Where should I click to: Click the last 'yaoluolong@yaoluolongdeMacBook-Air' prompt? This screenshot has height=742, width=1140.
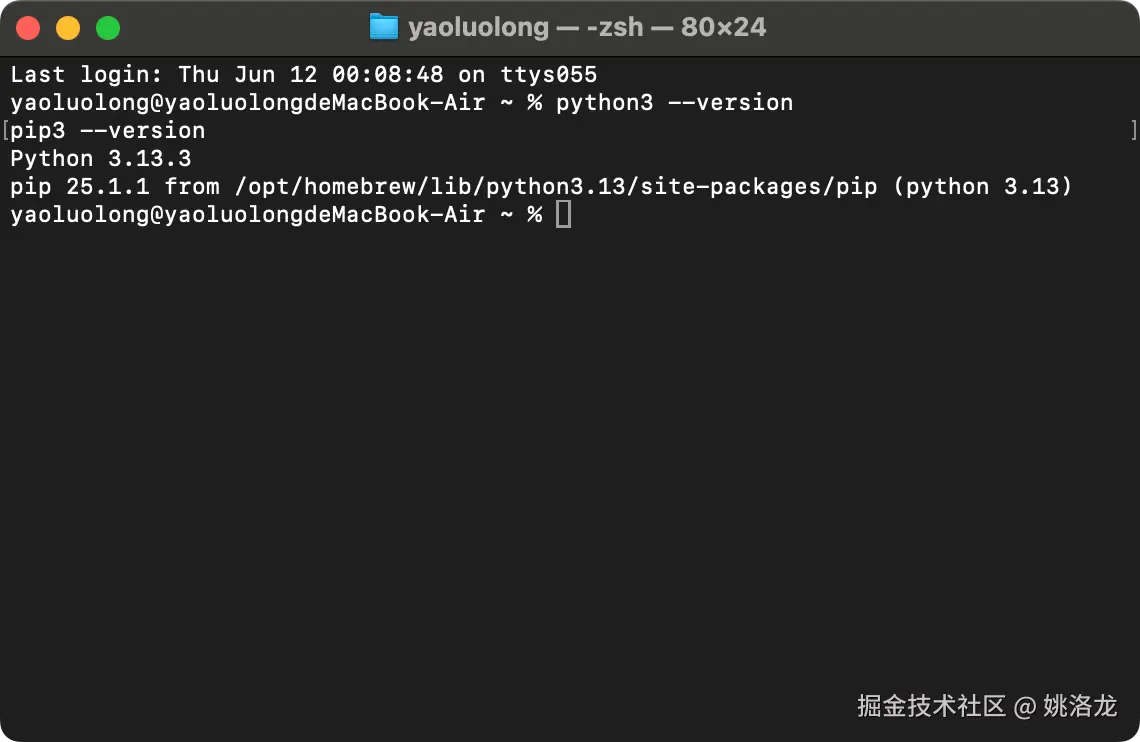point(248,214)
